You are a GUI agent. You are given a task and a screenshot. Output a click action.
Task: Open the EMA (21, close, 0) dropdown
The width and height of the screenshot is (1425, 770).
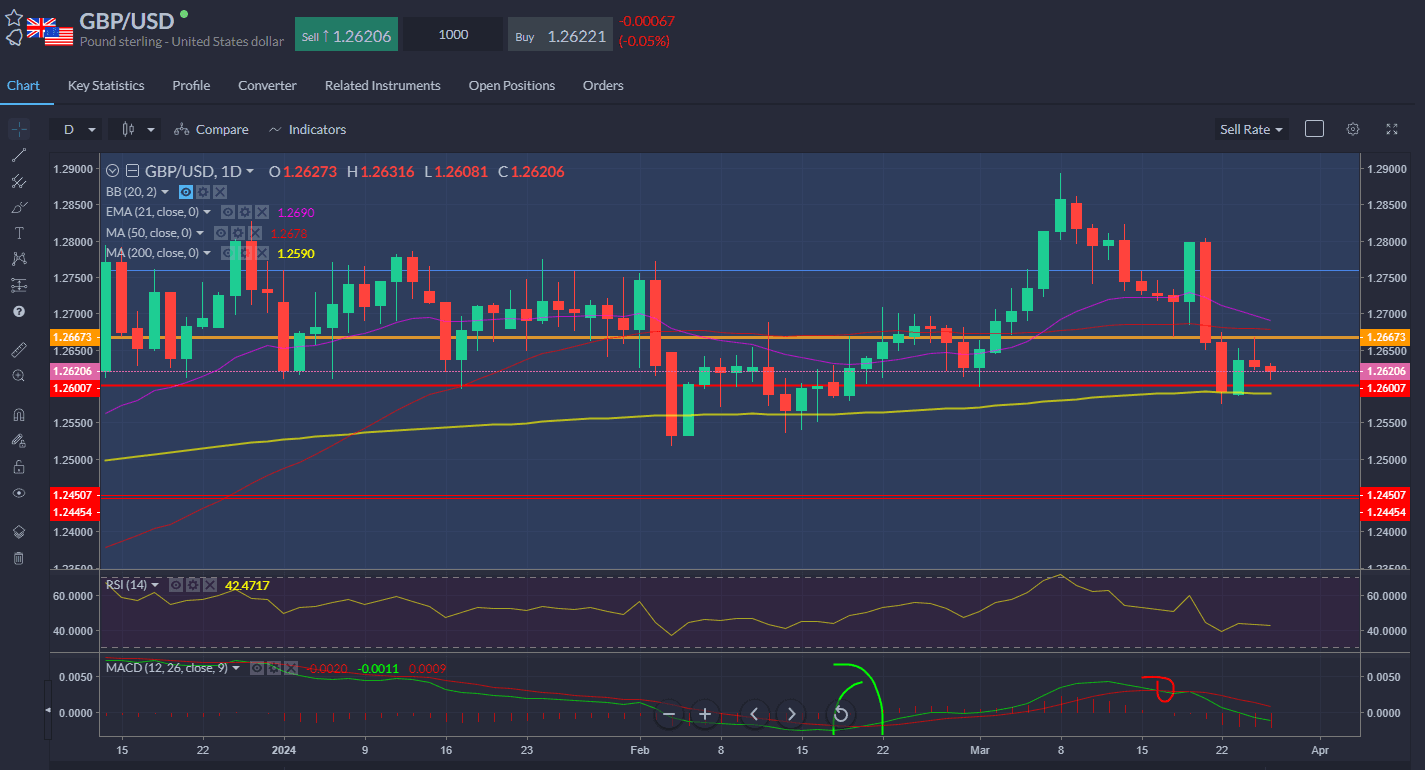(x=207, y=212)
